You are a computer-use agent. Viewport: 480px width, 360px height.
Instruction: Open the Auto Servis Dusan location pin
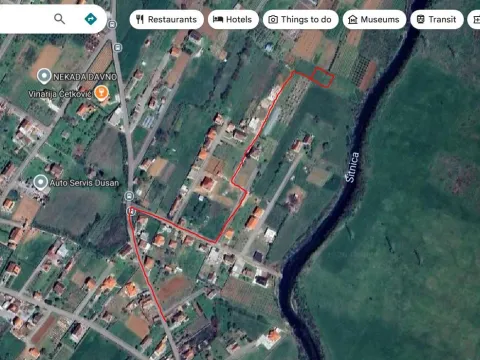tap(41, 182)
